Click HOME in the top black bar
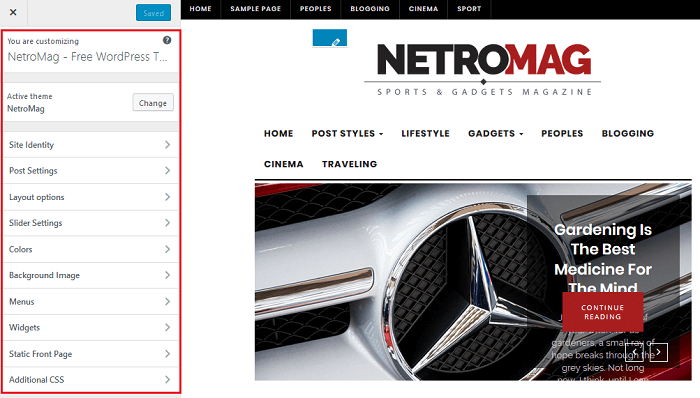700x398 pixels. click(200, 9)
